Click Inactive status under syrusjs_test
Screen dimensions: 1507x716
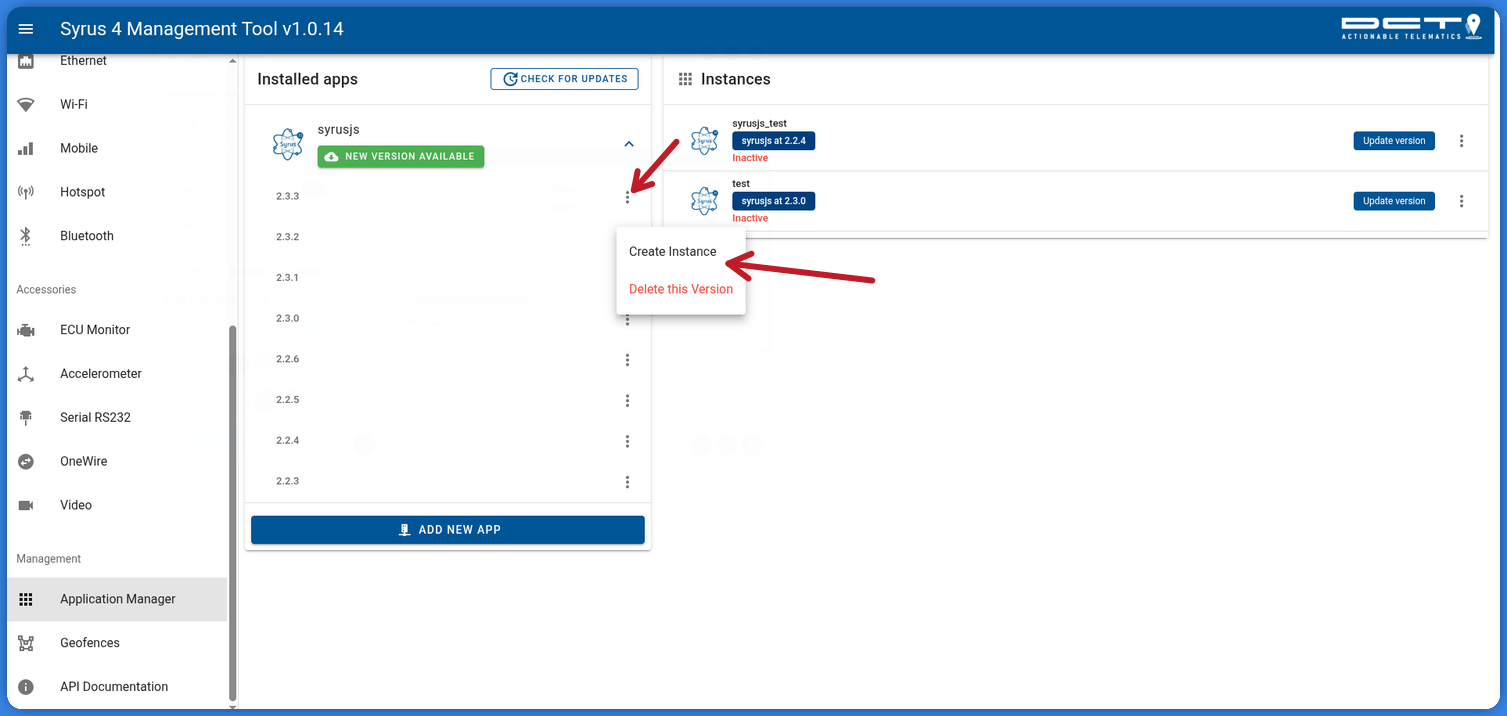(750, 158)
